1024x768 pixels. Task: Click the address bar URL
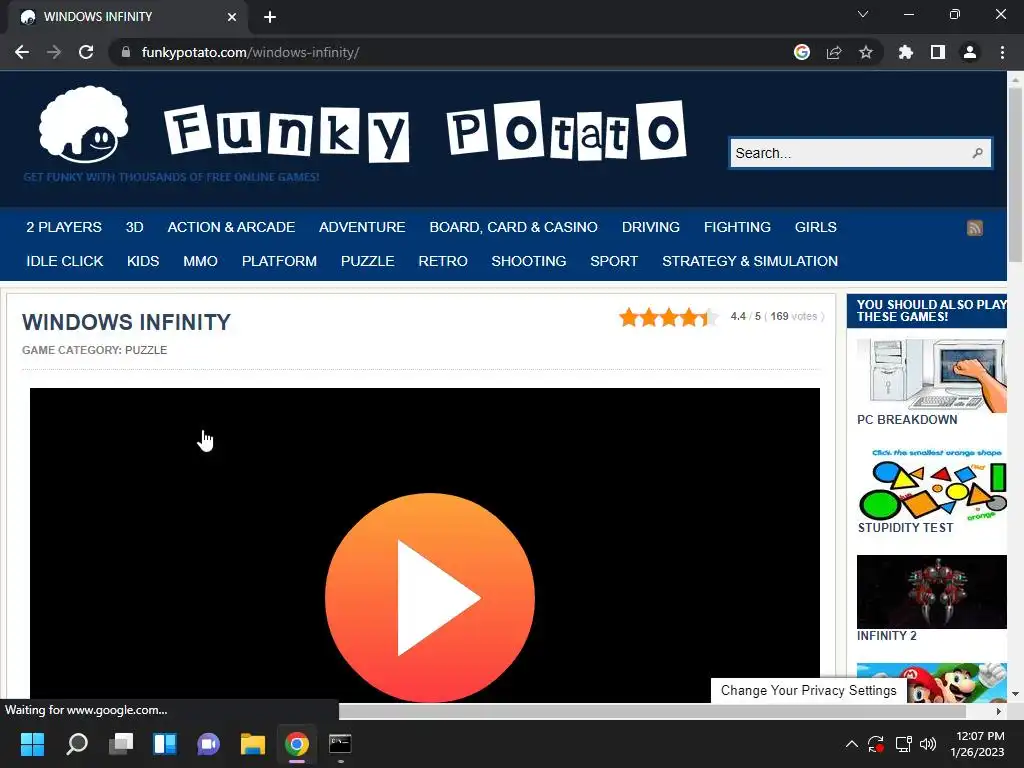tap(250, 52)
